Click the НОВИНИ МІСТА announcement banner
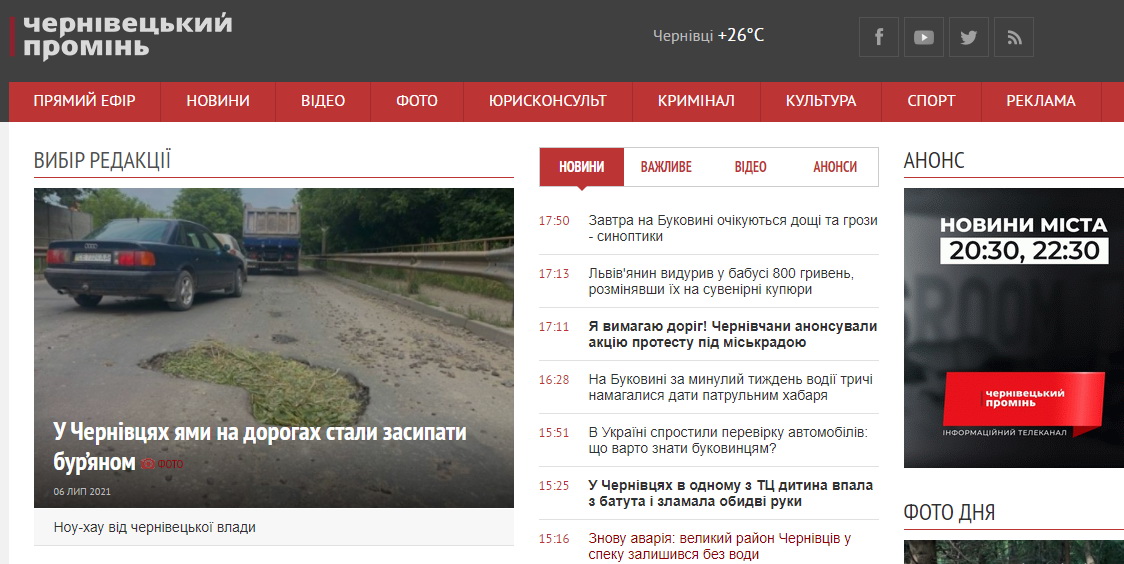The width and height of the screenshot is (1124, 564). (1013, 328)
